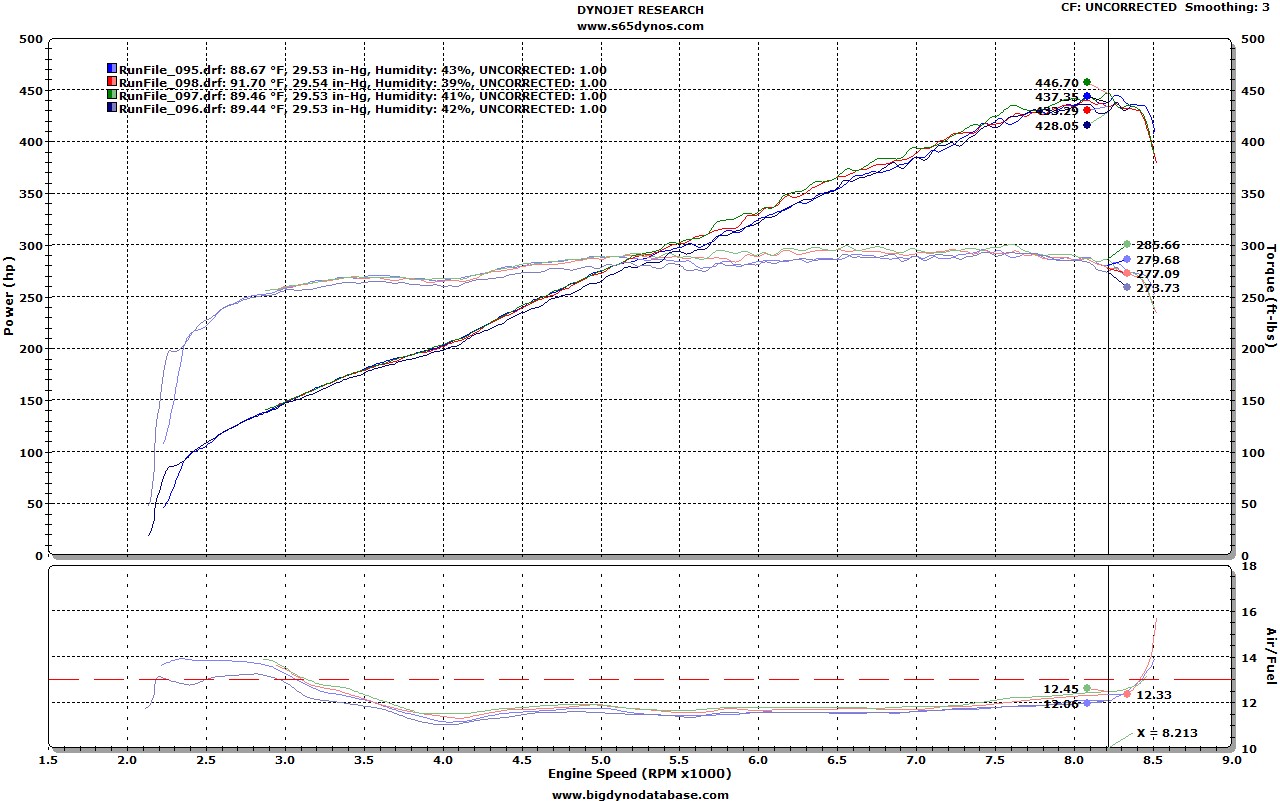Viewport: 1280px width, 801px height.
Task: Click the CF: UNCORRECTED label
Action: coord(1118,7)
